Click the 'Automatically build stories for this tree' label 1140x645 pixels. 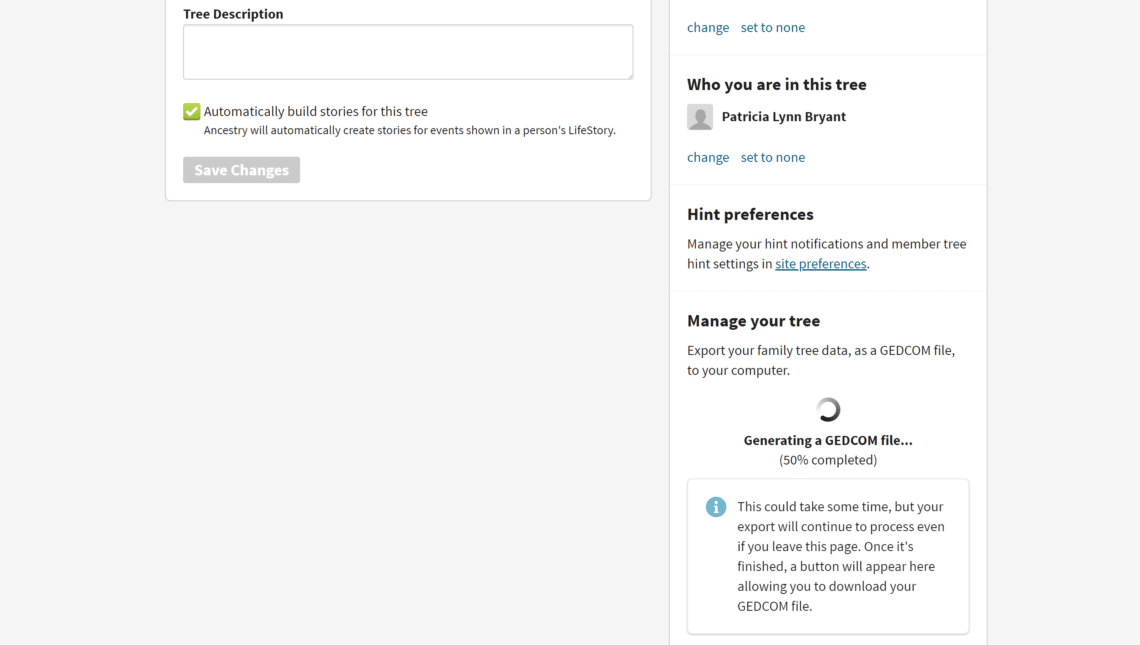[316, 112]
